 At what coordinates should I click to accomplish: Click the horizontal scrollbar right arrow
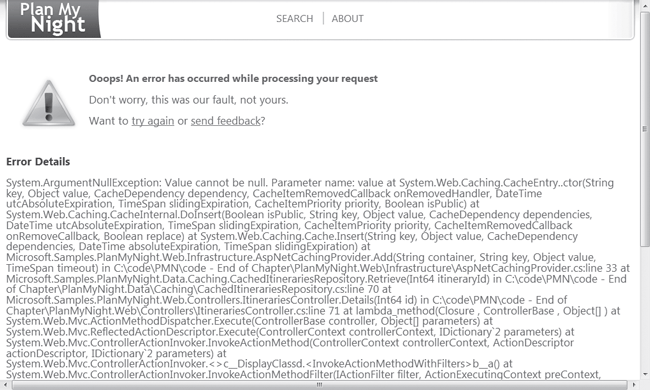tap(634, 385)
